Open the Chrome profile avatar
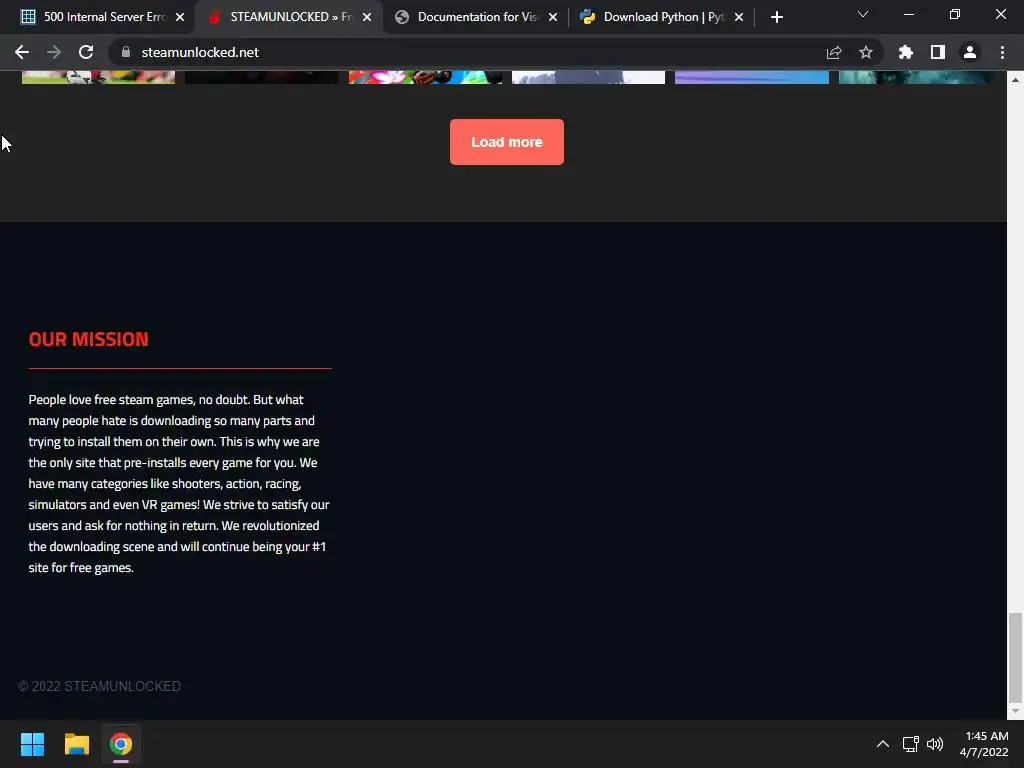 [970, 52]
